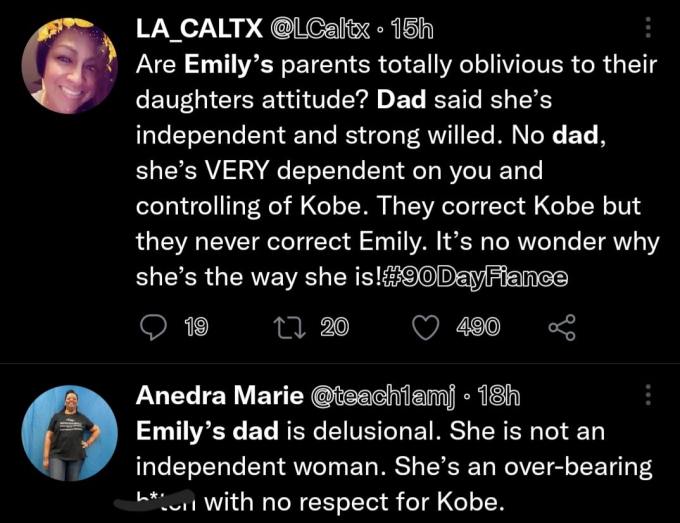Share LA_CALTX's tweet via share icon
Screen dimensions: 680x523
tap(563, 327)
